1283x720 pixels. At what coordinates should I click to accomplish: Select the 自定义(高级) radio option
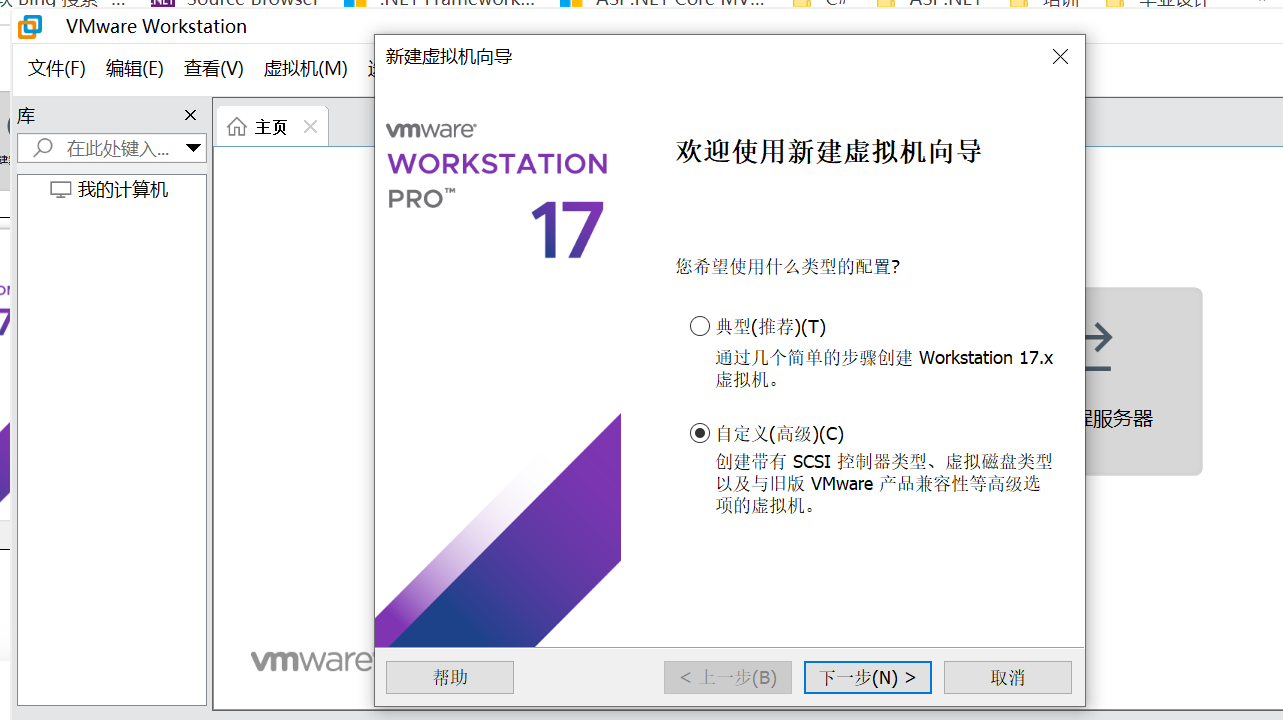[700, 433]
